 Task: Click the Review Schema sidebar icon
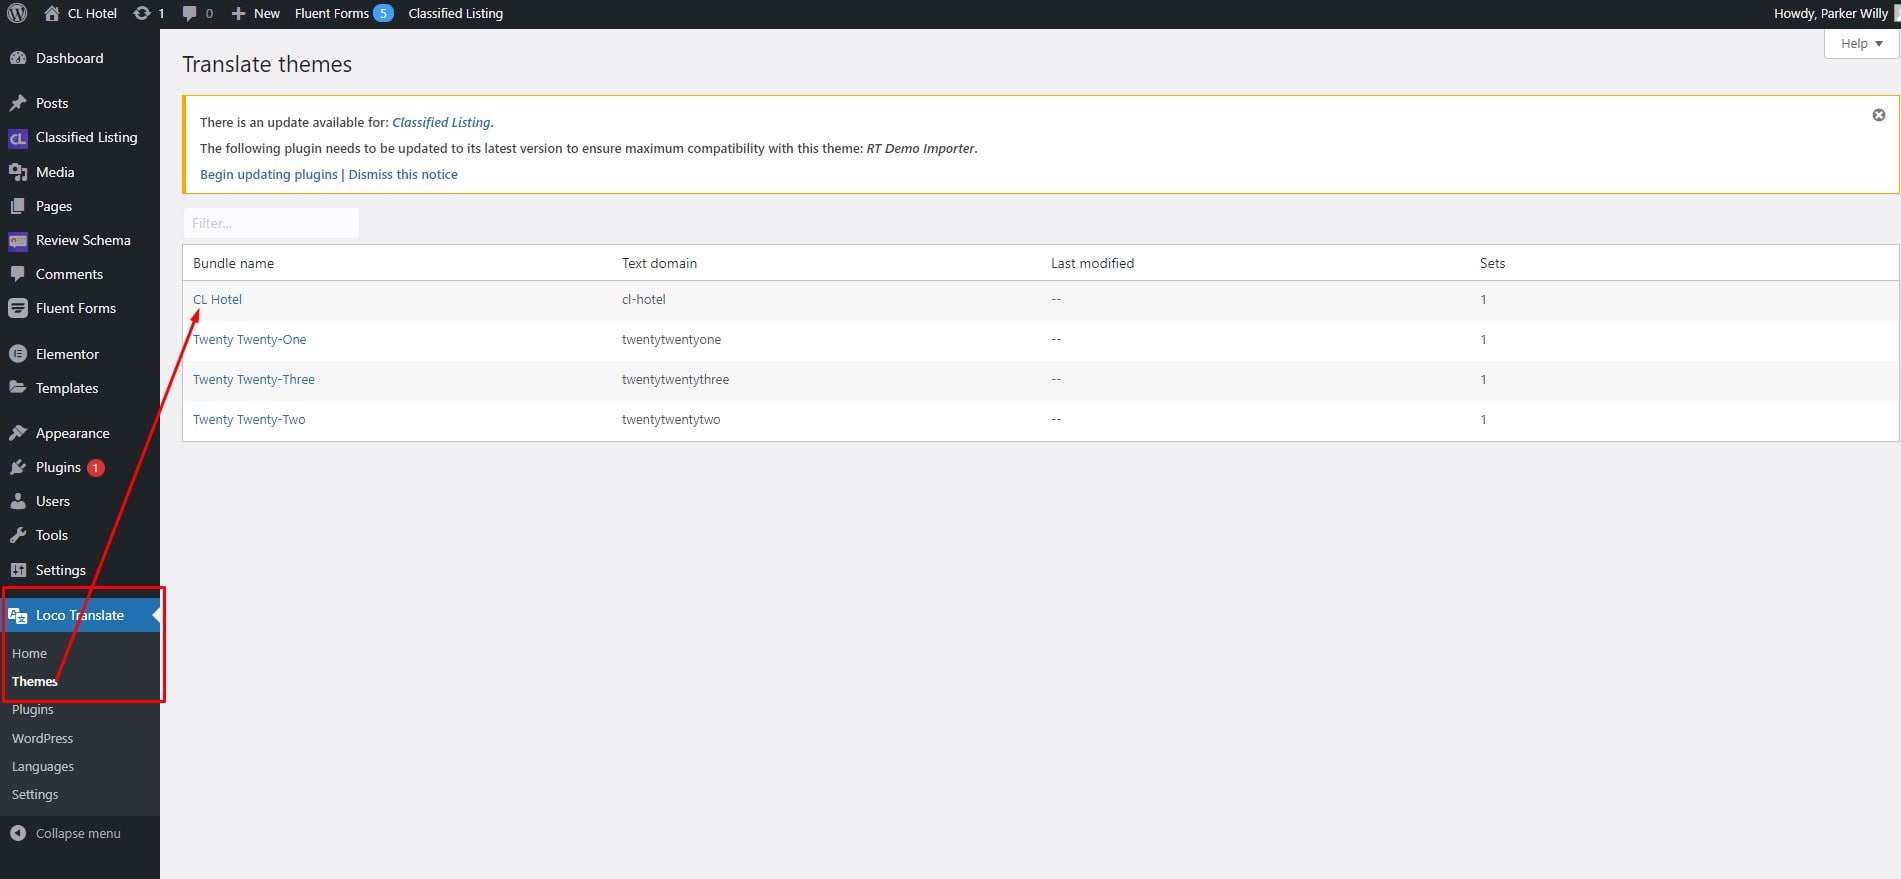pyautogui.click(x=18, y=240)
